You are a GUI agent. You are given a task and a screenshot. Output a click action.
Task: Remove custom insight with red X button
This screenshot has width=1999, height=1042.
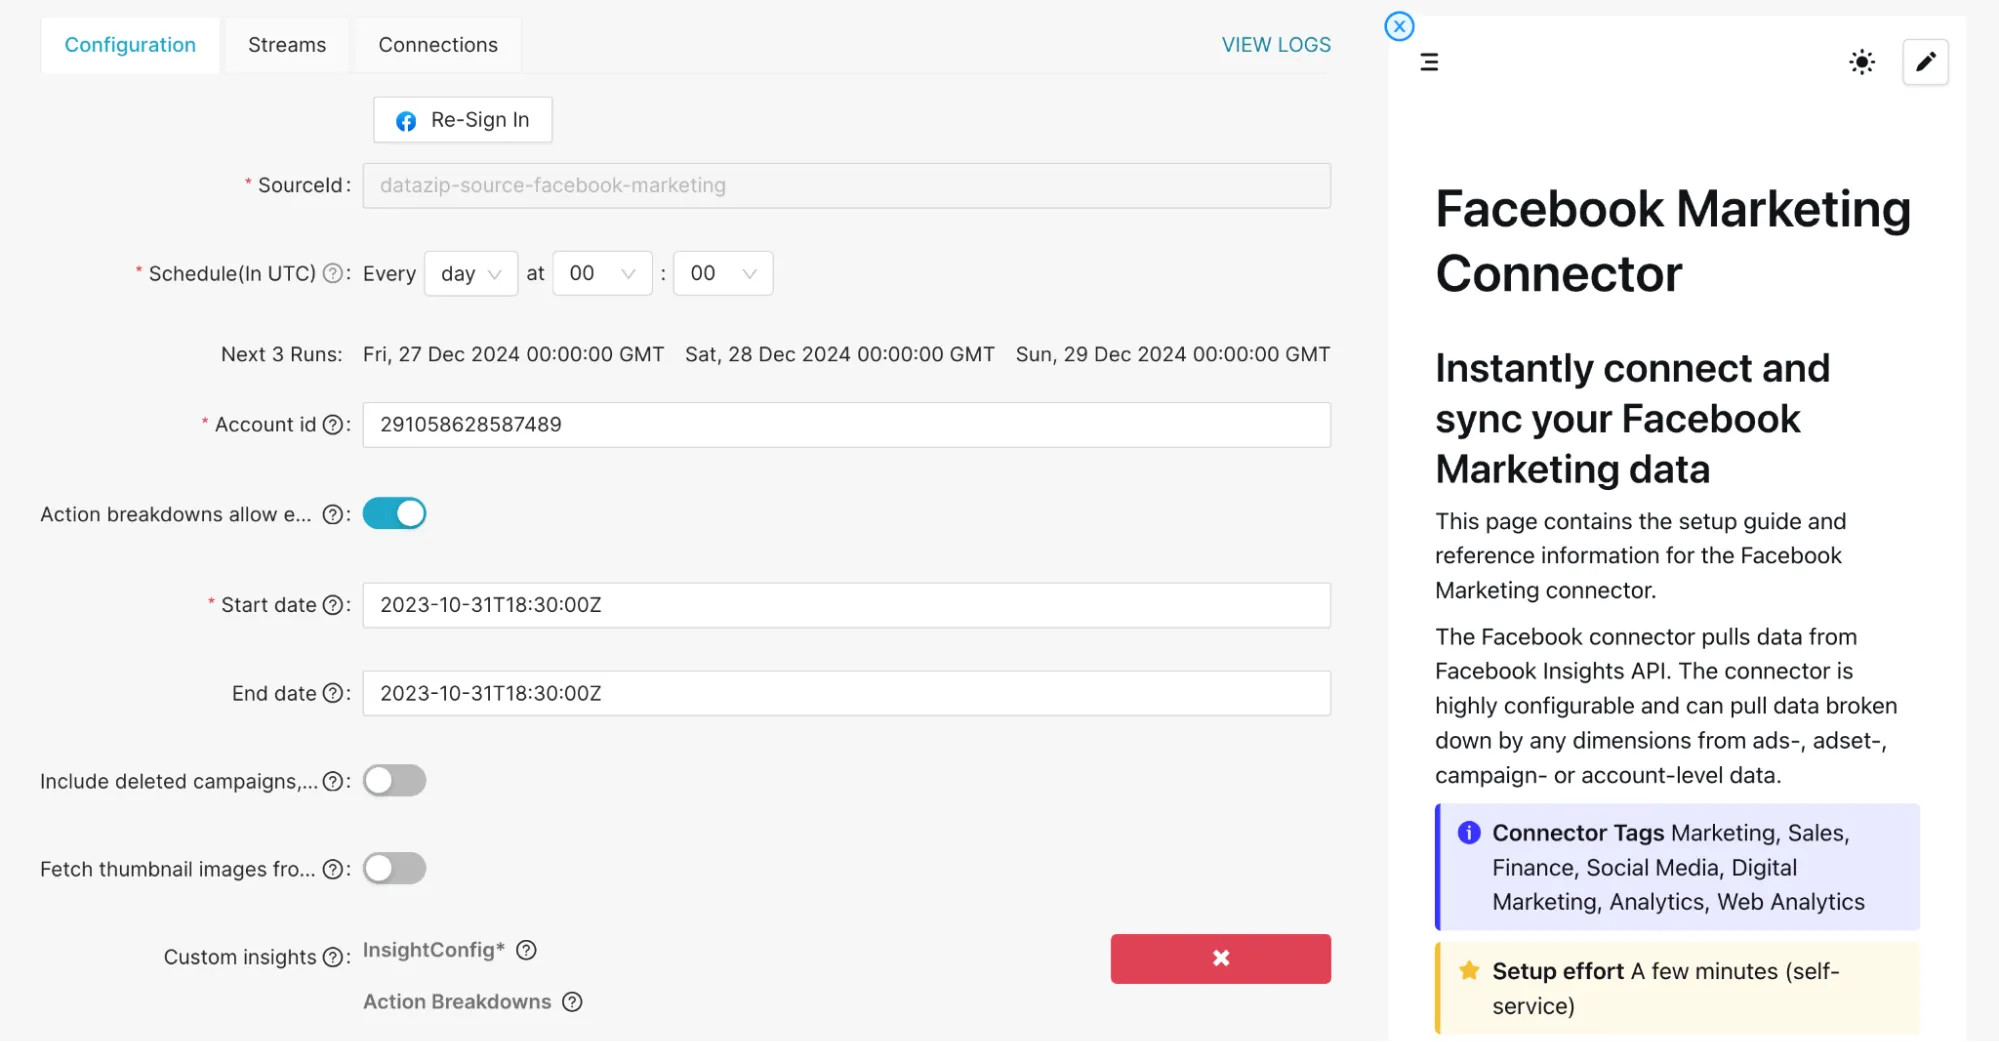pos(1220,959)
